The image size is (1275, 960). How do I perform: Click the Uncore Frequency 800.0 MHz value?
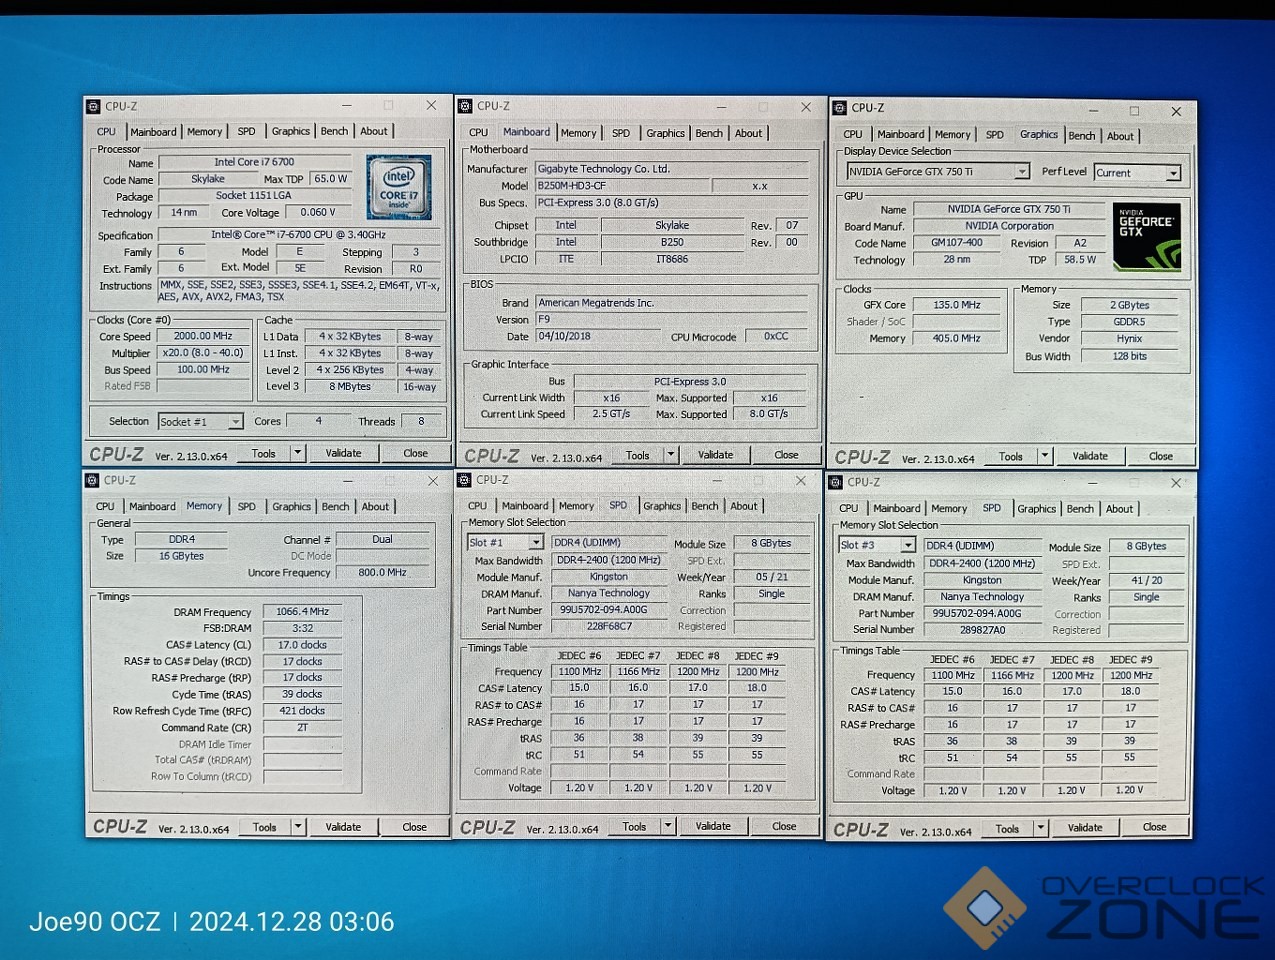click(383, 573)
